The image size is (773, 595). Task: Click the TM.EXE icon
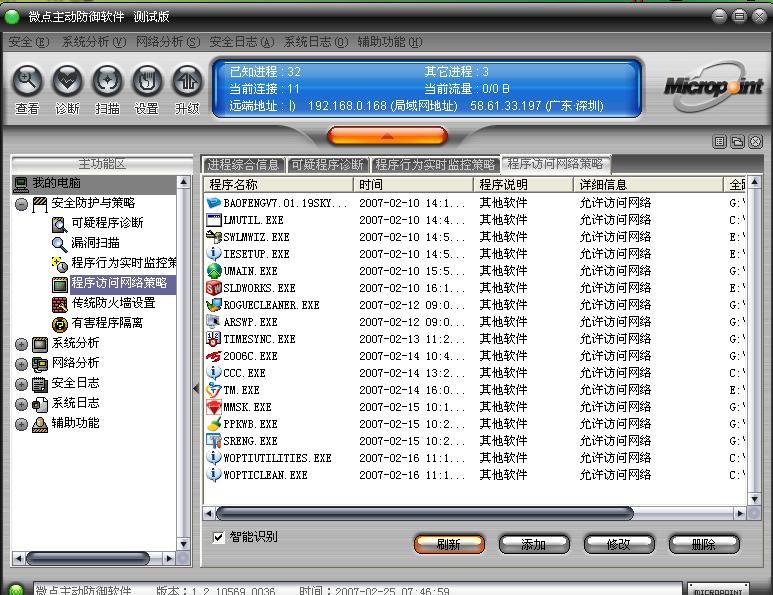(x=213, y=389)
